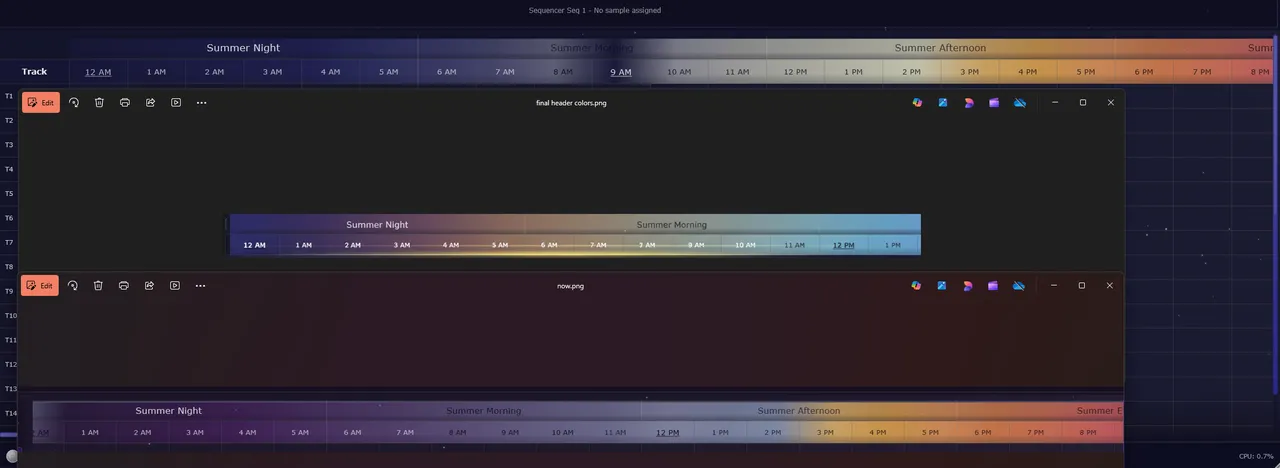Open Copilot icon in the now.png window
Viewport: 1280px width, 468px height.
pos(916,285)
